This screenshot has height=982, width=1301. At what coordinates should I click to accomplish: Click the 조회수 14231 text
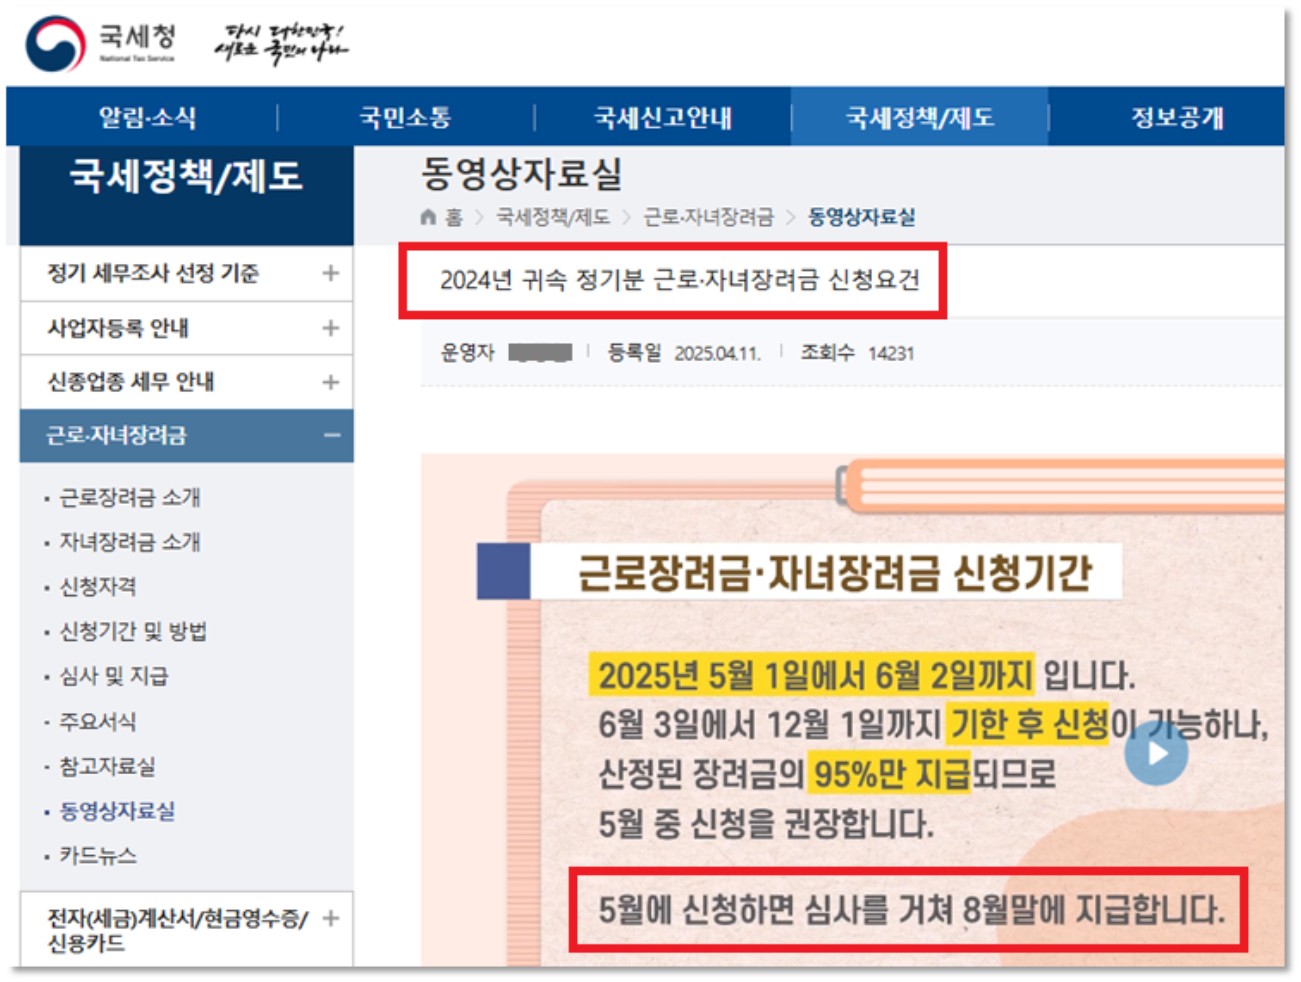857,353
